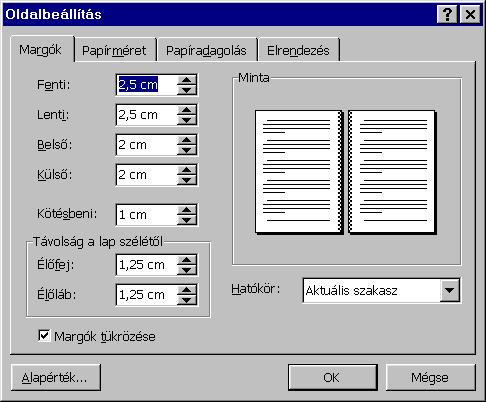The height and width of the screenshot is (402, 486).
Task: Open the Papíradagolás tab
Action: pos(207,50)
